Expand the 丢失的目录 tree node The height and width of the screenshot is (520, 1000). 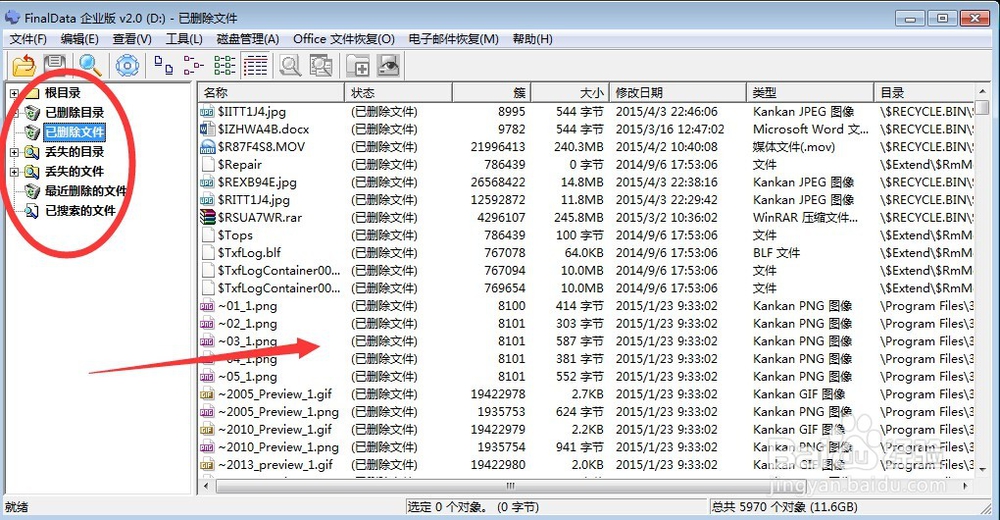[x=14, y=152]
